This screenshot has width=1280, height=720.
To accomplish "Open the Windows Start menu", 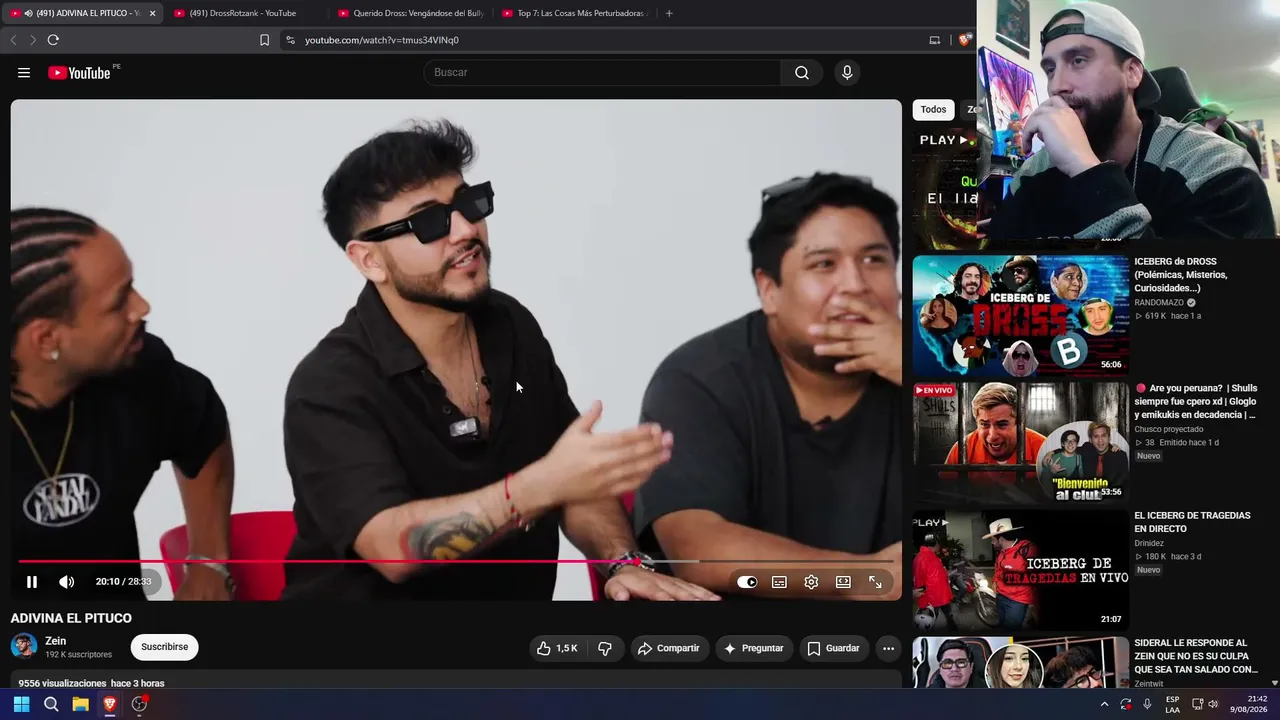I will pos(21,704).
